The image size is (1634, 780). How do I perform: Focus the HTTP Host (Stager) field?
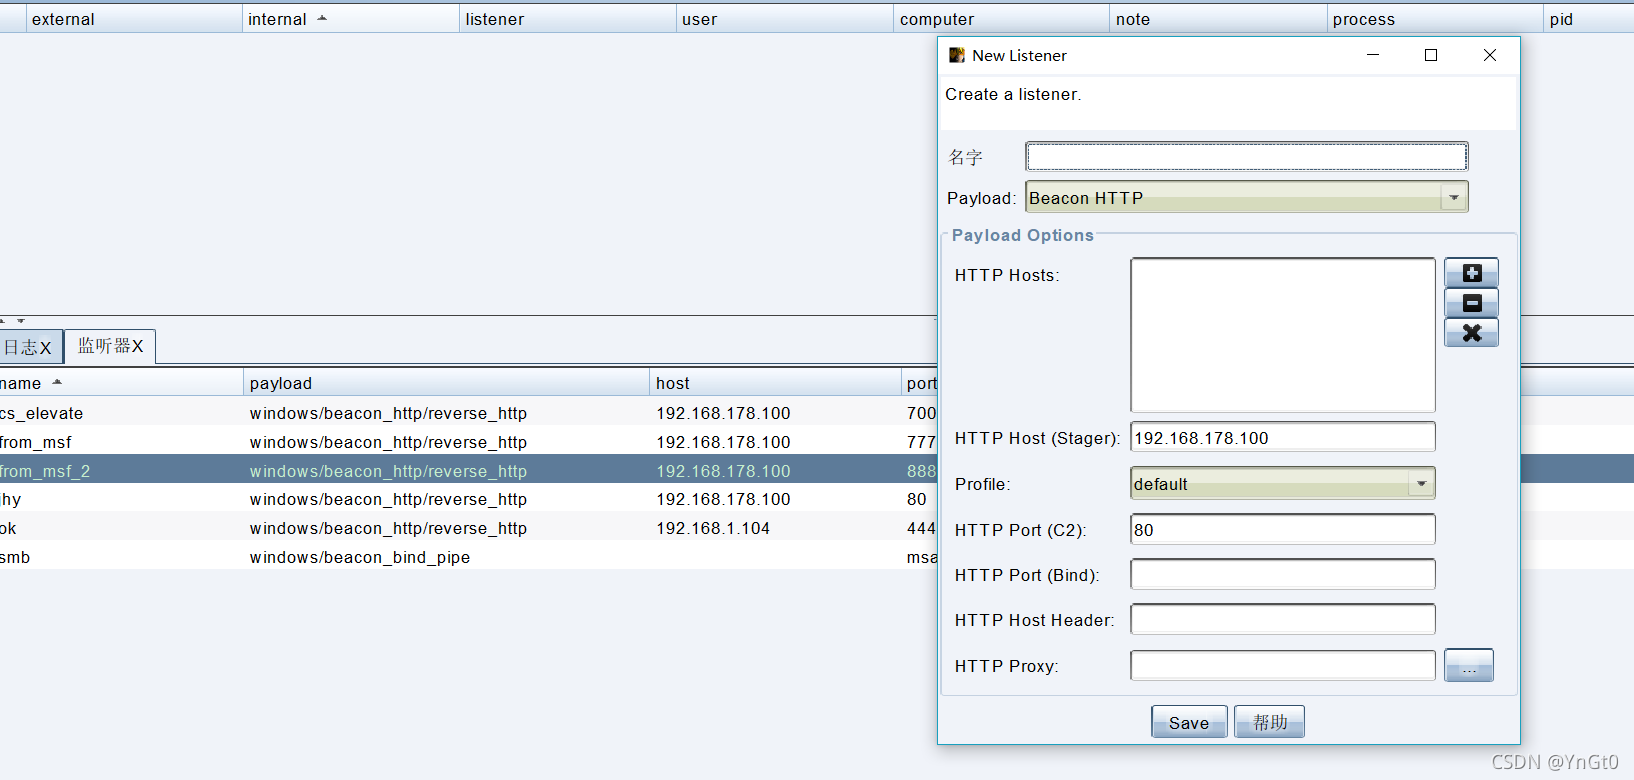pyautogui.click(x=1283, y=437)
